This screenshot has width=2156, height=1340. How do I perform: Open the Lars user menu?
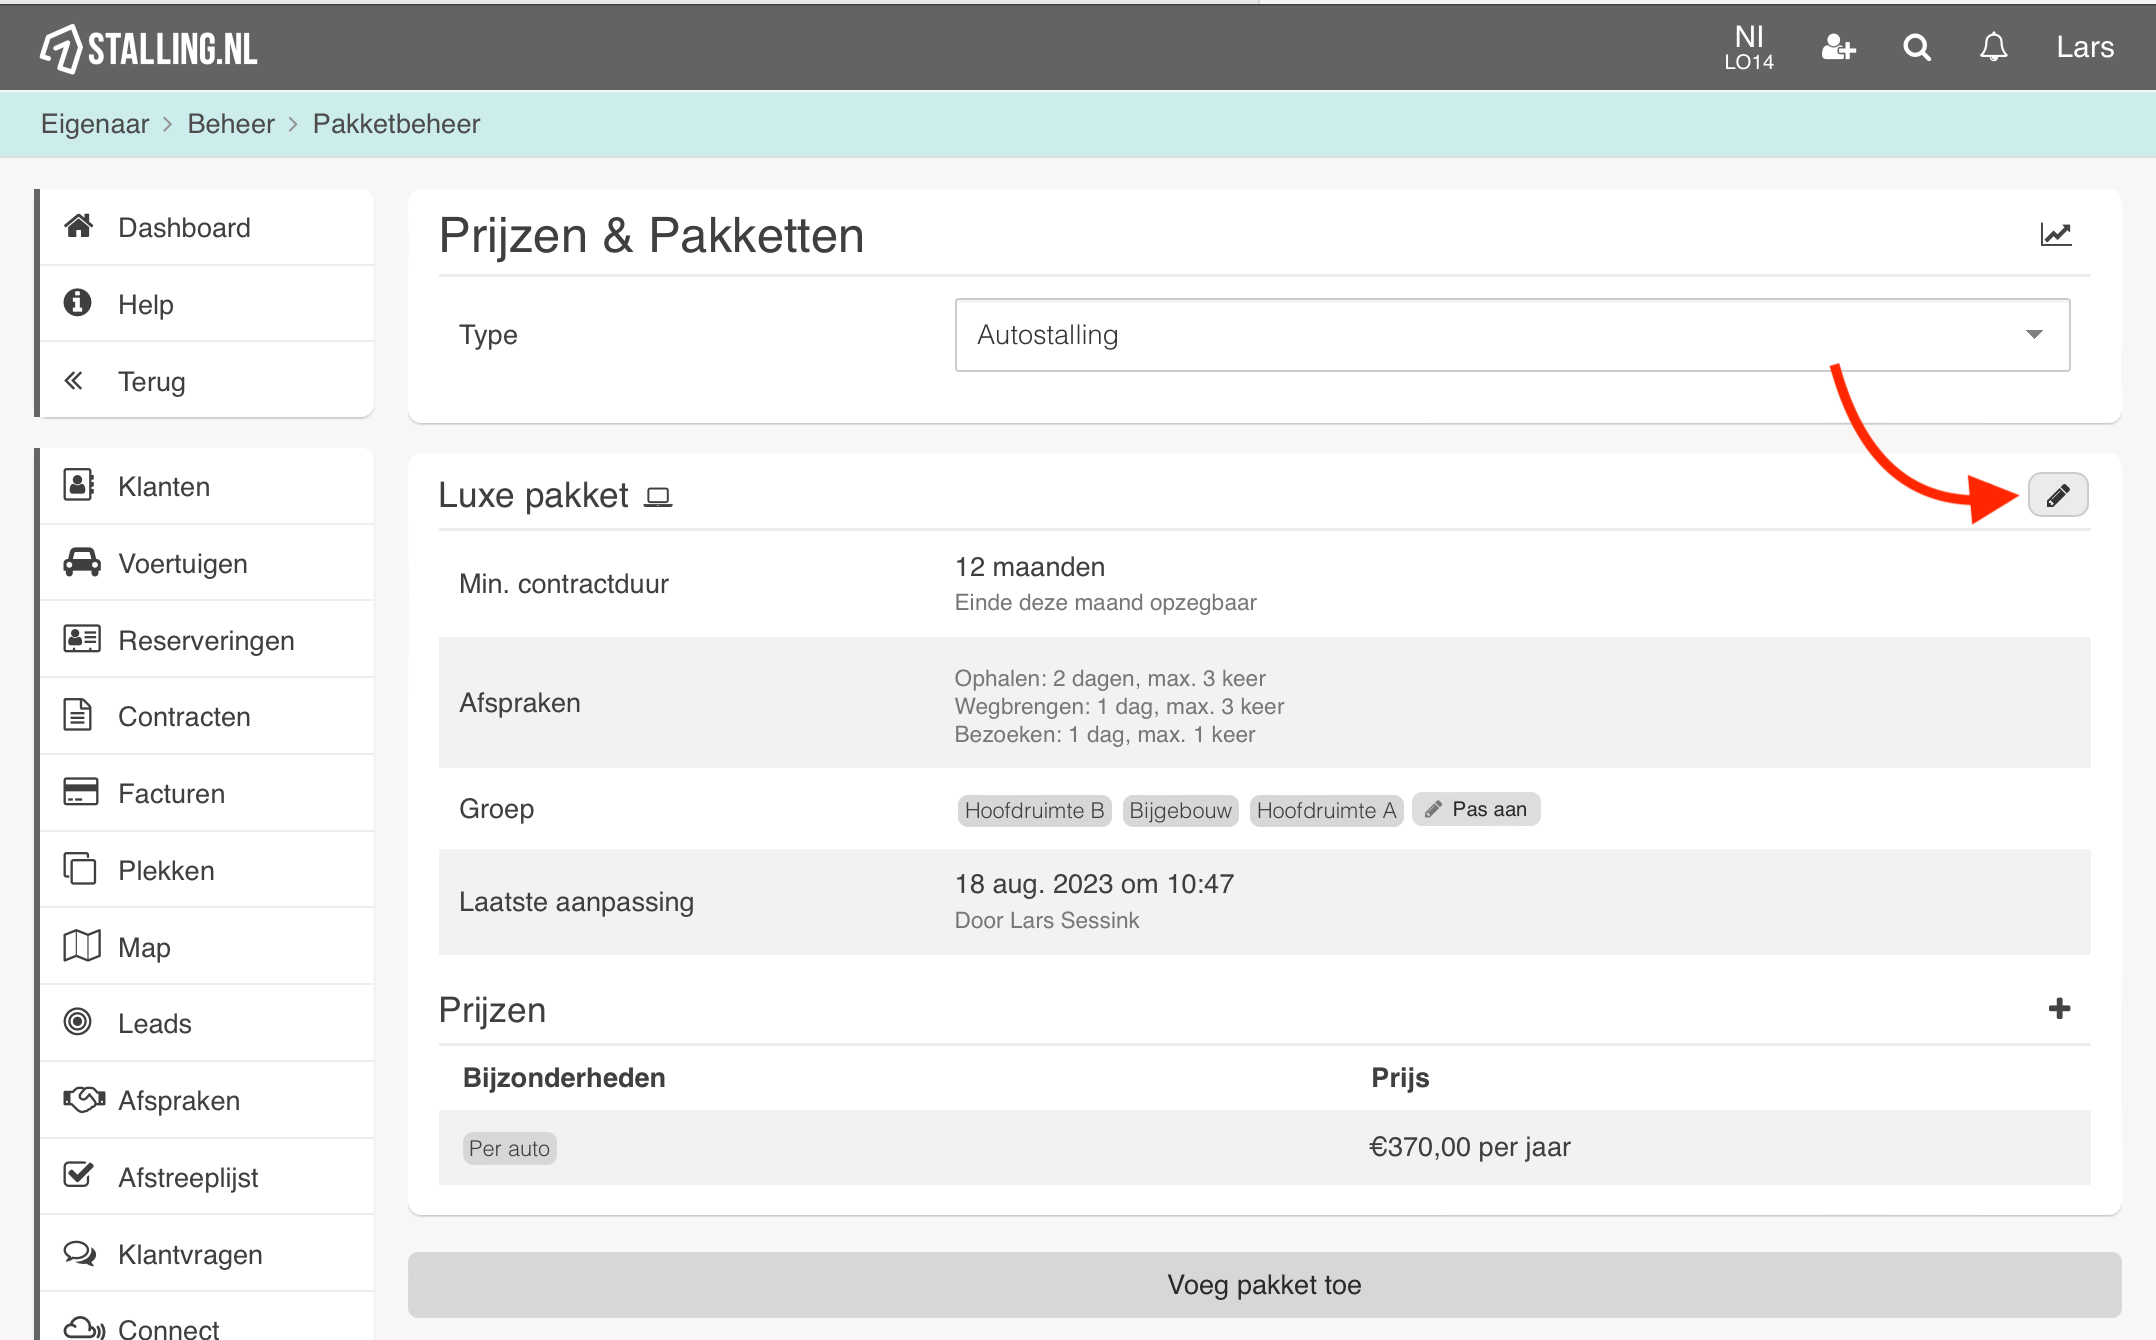[2084, 47]
